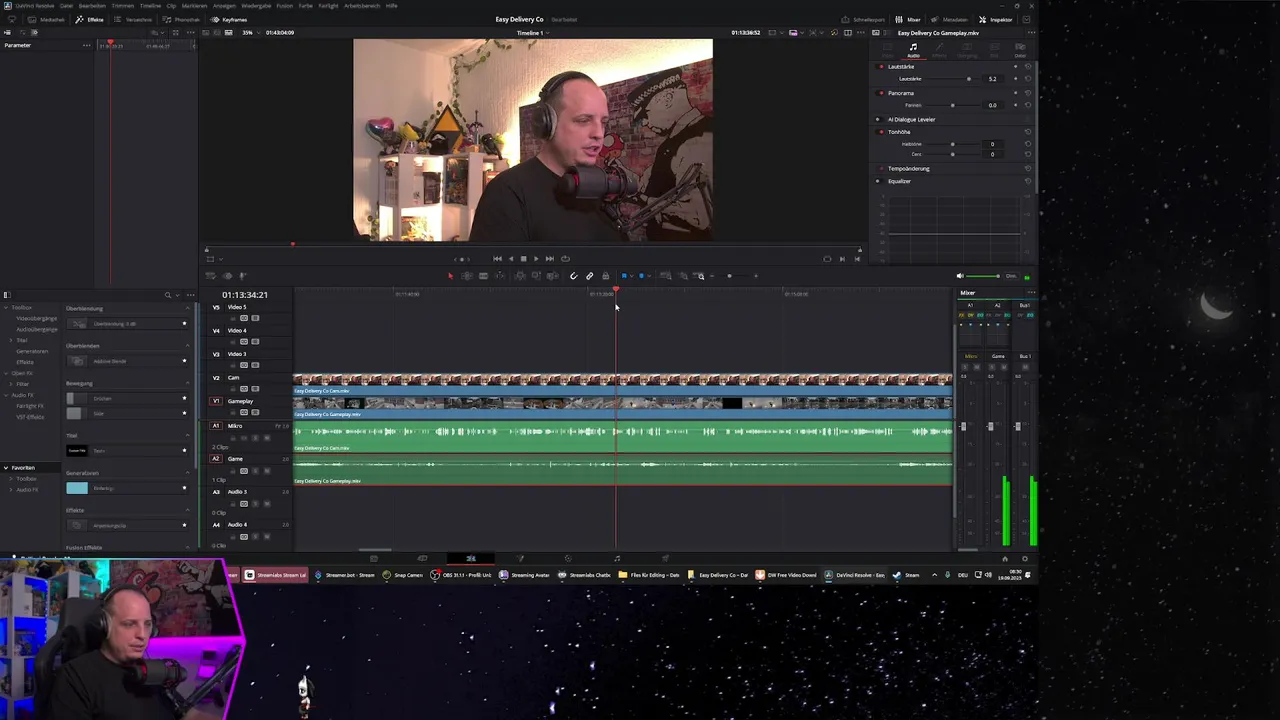Jump to the first frame with go-to-start button
Viewport: 1280px width, 720px height.
tap(497, 259)
